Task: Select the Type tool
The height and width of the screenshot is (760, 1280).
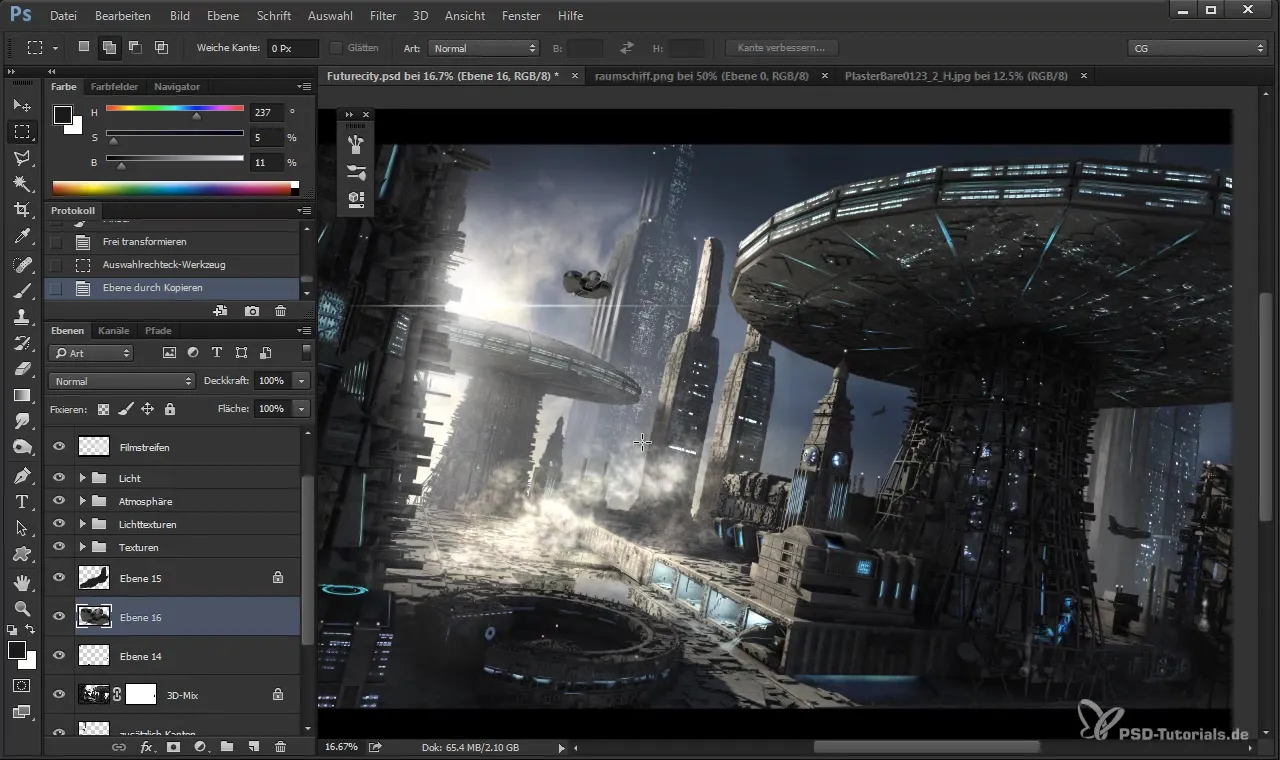Action: 22,501
